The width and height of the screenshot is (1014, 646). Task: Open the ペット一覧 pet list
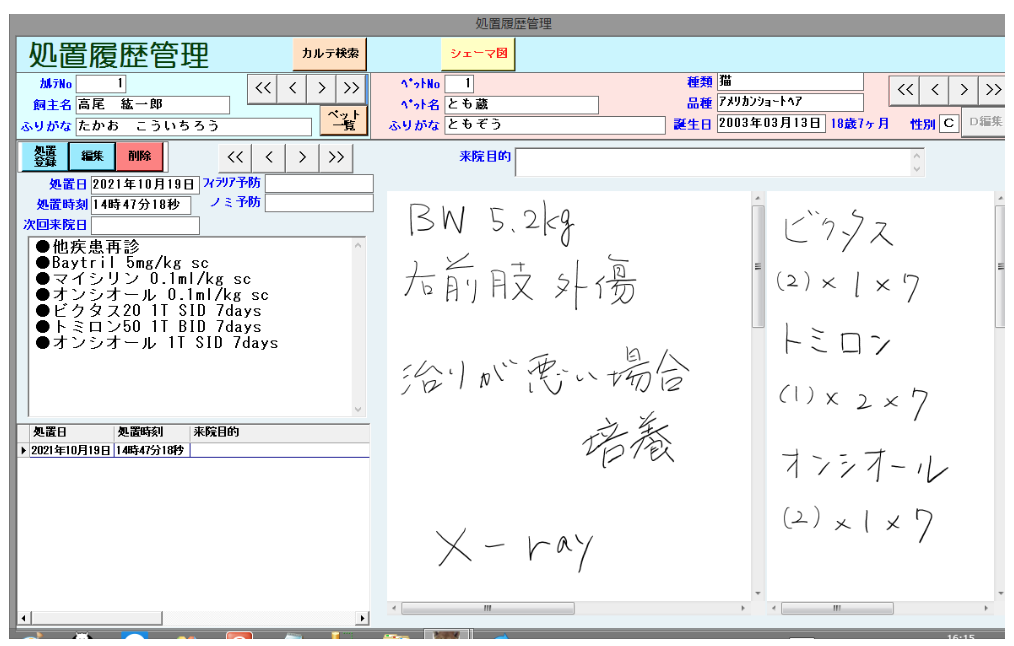[343, 121]
